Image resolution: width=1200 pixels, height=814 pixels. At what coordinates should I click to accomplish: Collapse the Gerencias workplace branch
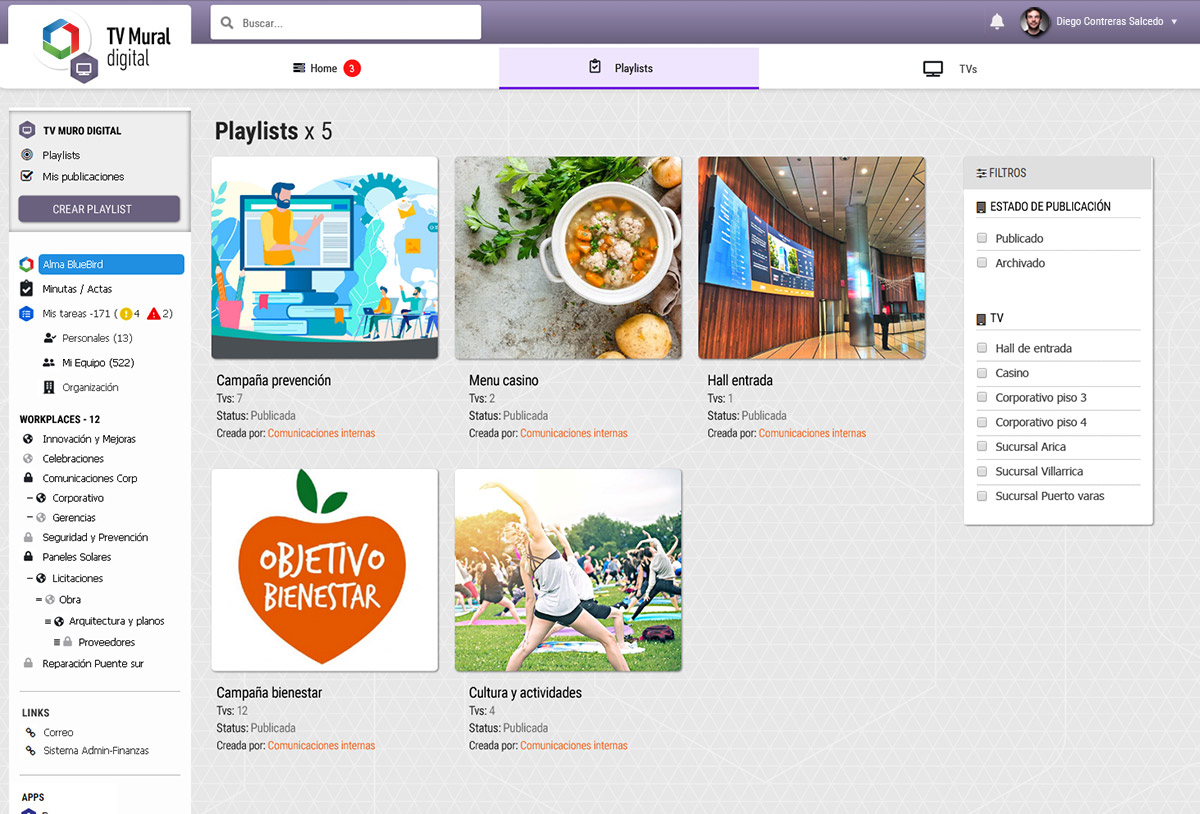[x=30, y=518]
